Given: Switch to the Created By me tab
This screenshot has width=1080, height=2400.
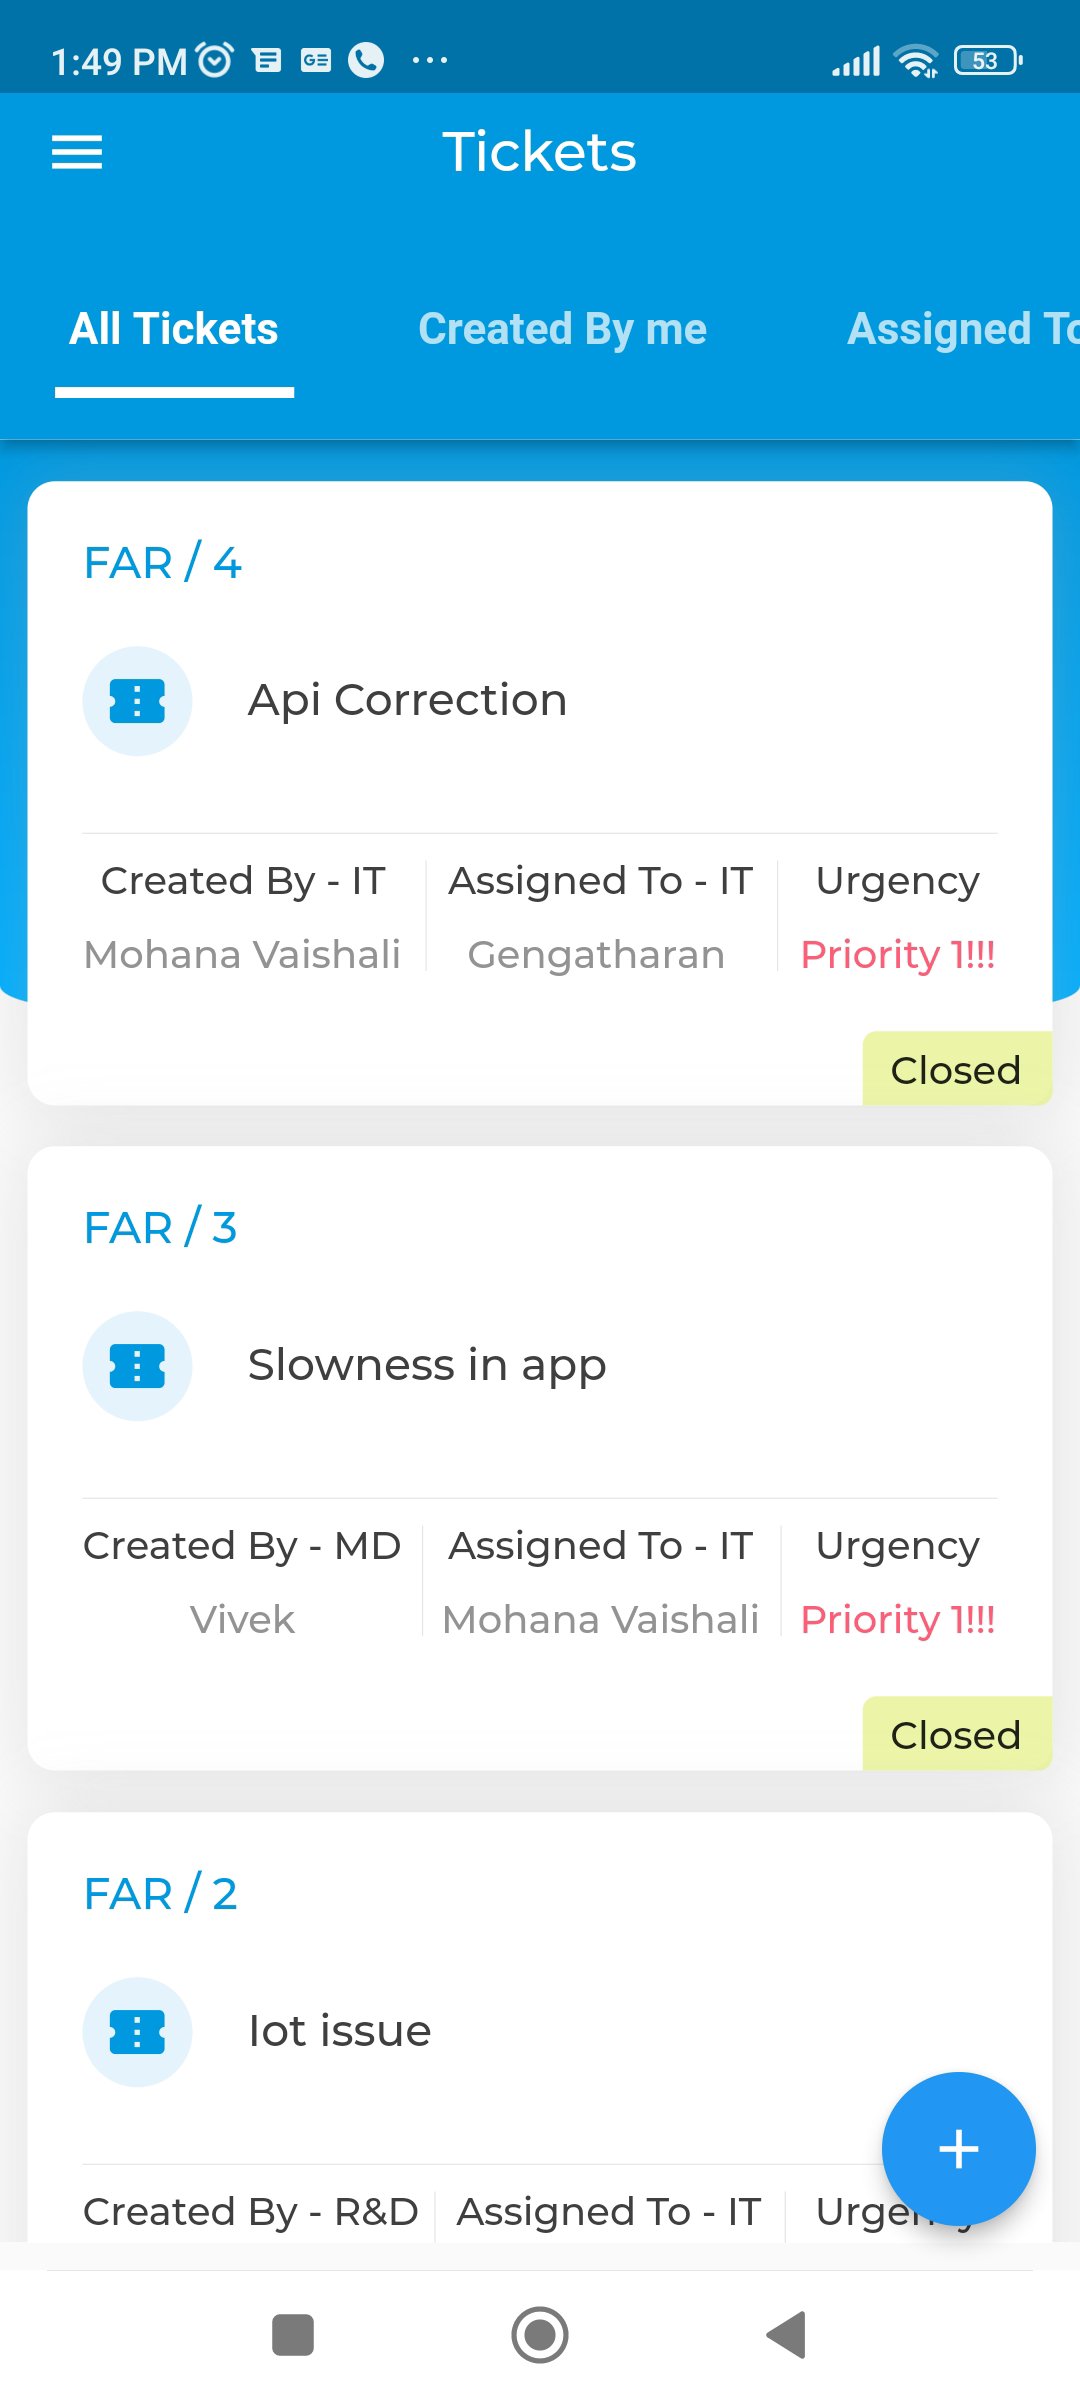Looking at the screenshot, I should (562, 329).
